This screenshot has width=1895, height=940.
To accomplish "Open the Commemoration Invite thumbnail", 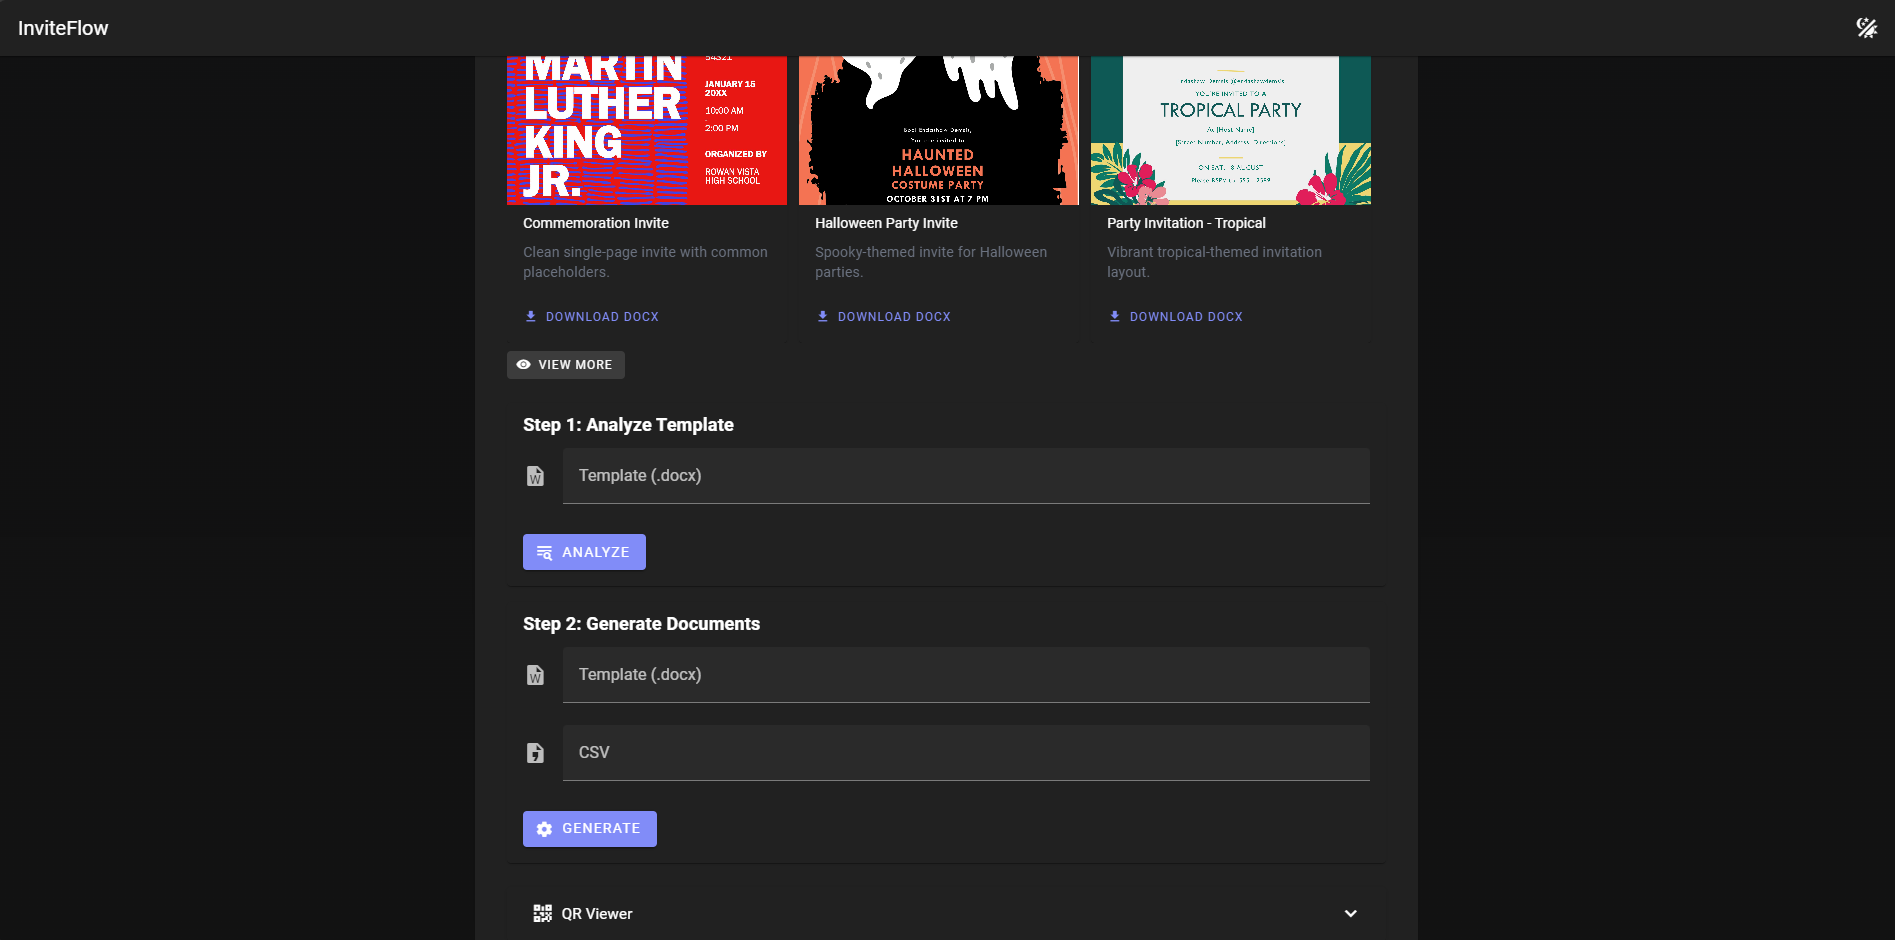I will [x=647, y=130].
